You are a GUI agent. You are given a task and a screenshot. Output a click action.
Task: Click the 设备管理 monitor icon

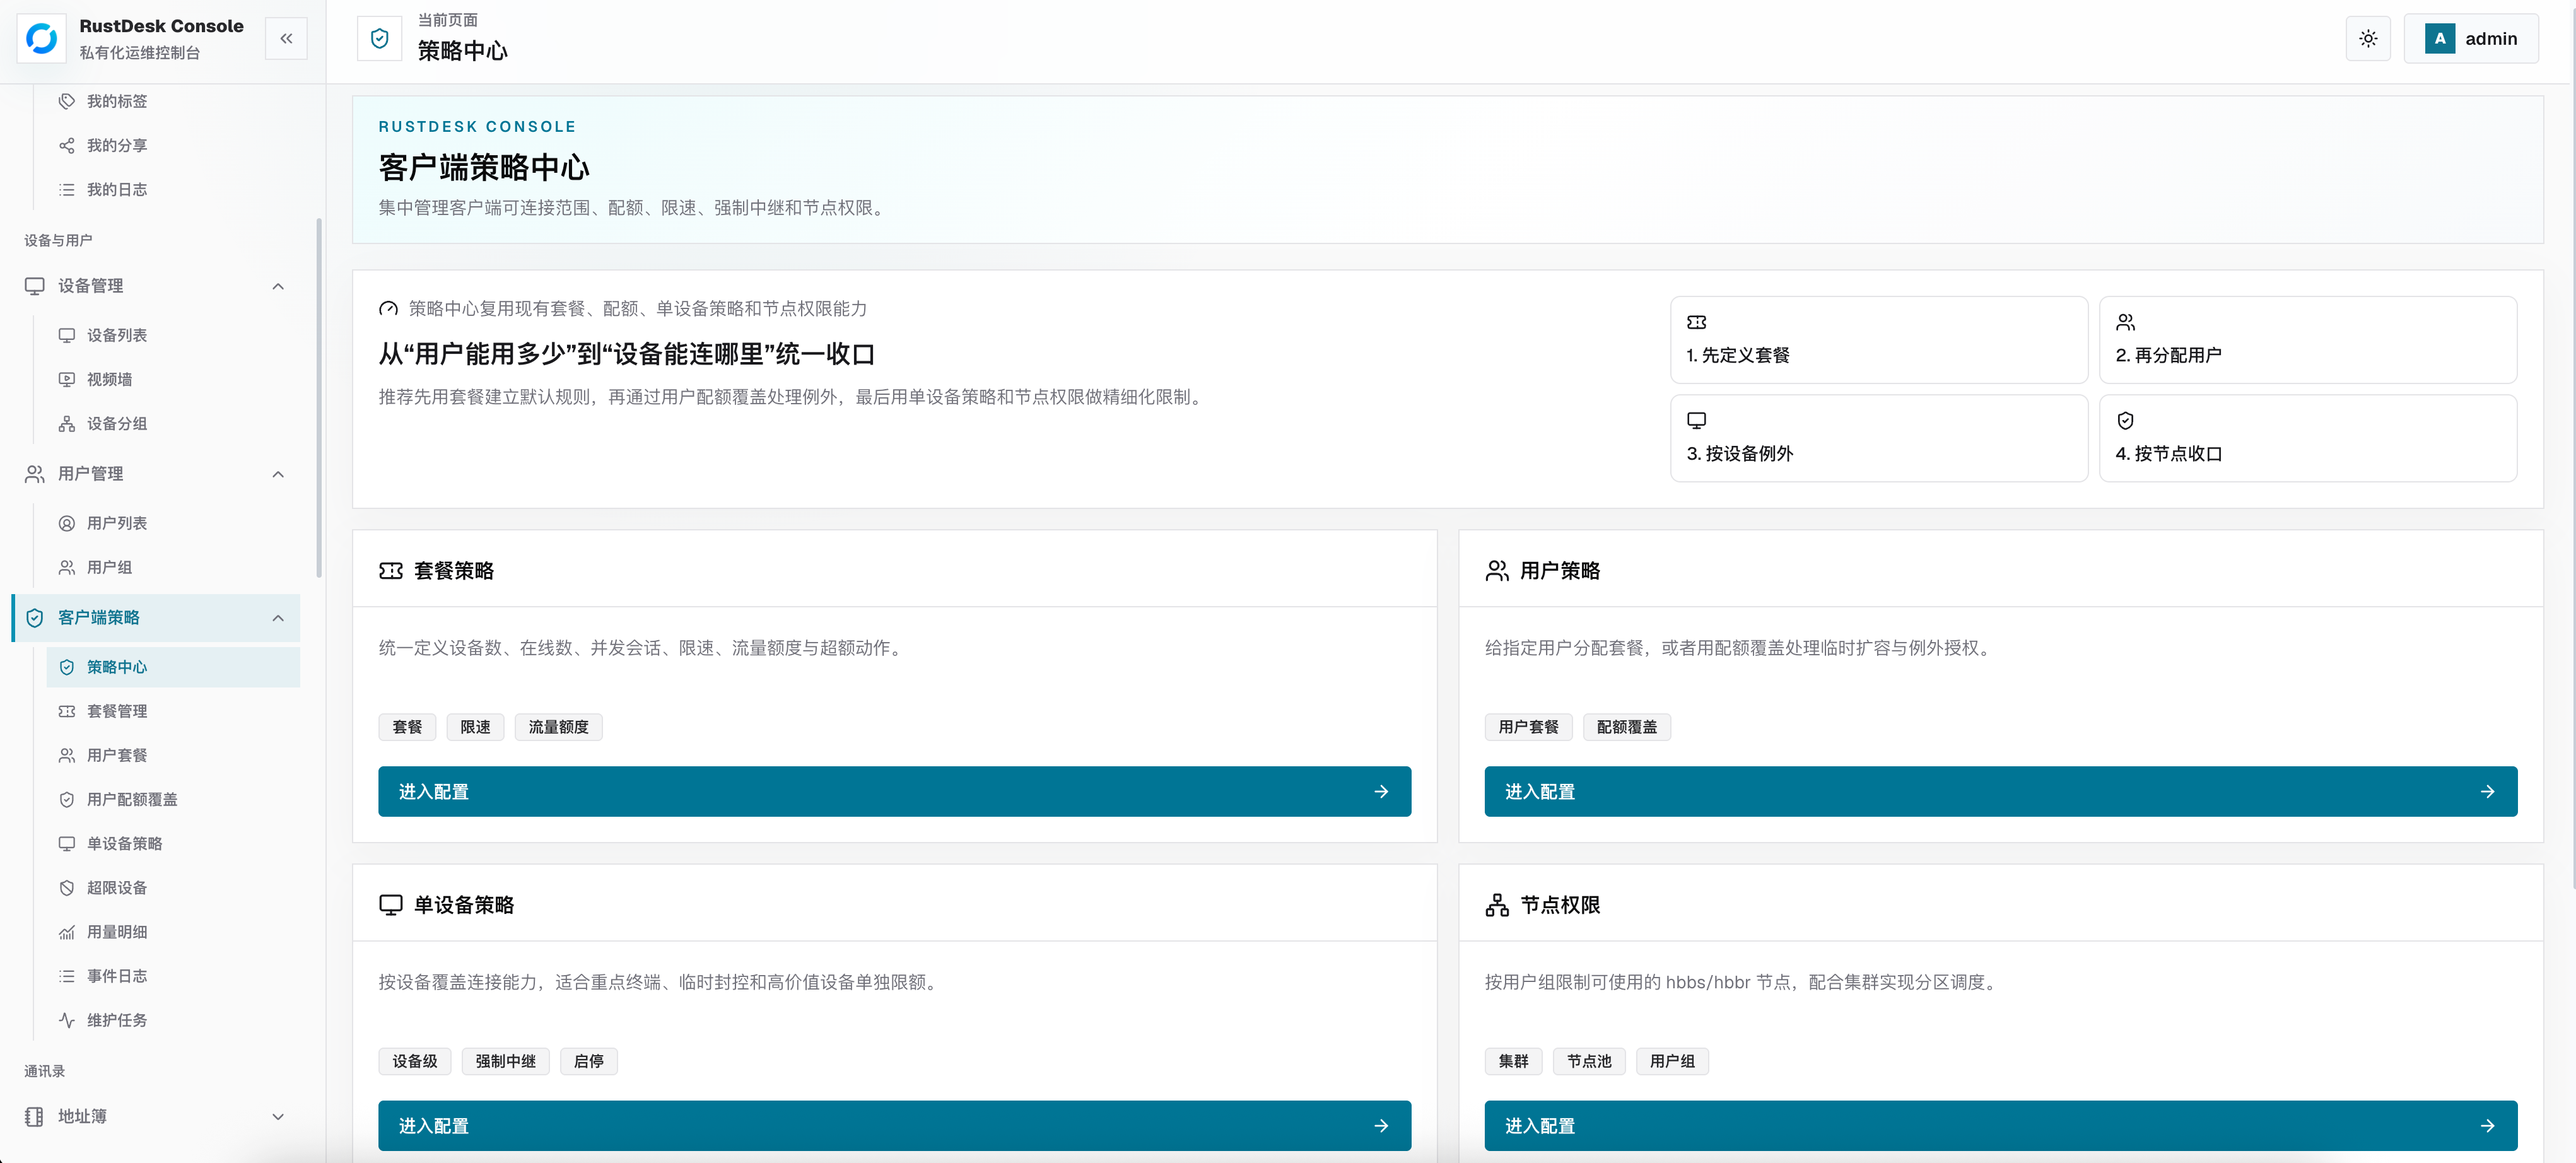tap(35, 286)
